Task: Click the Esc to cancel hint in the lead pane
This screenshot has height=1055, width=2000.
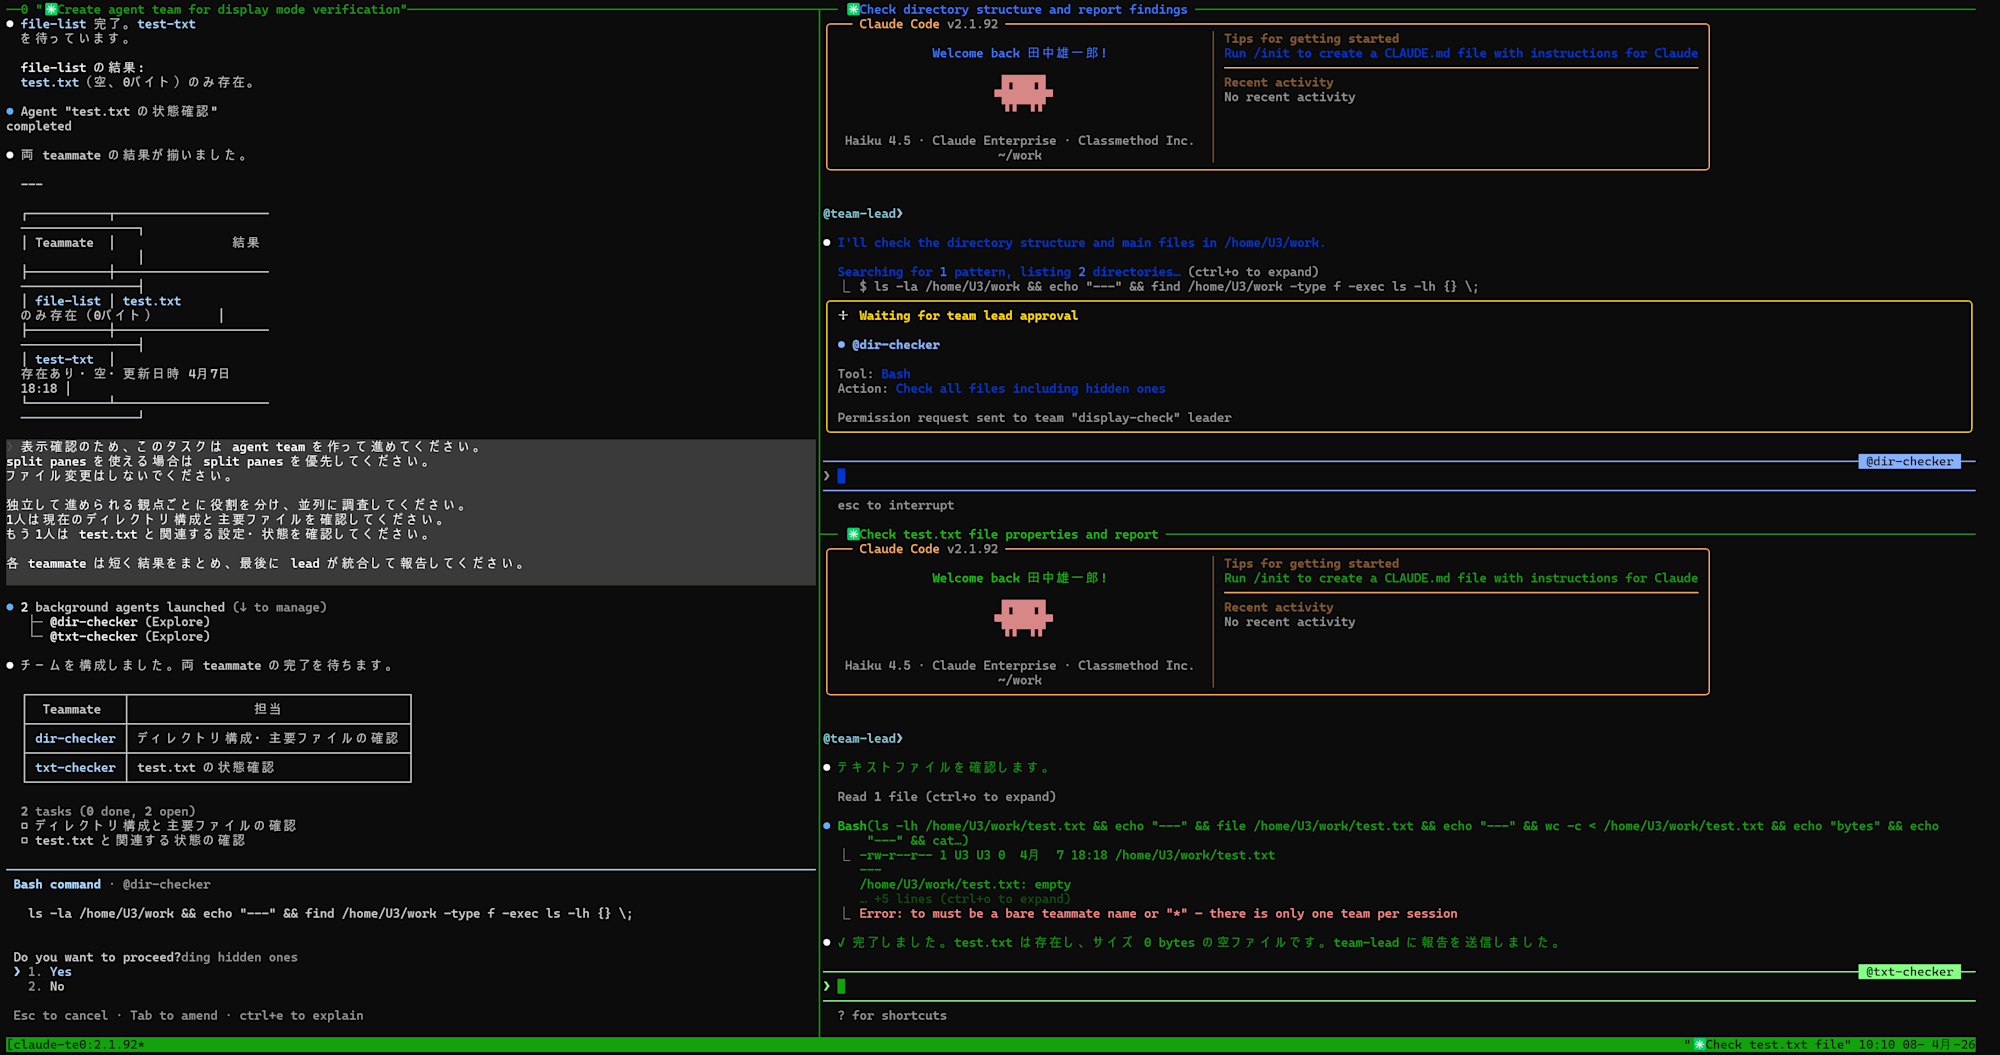Action: tap(60, 1016)
